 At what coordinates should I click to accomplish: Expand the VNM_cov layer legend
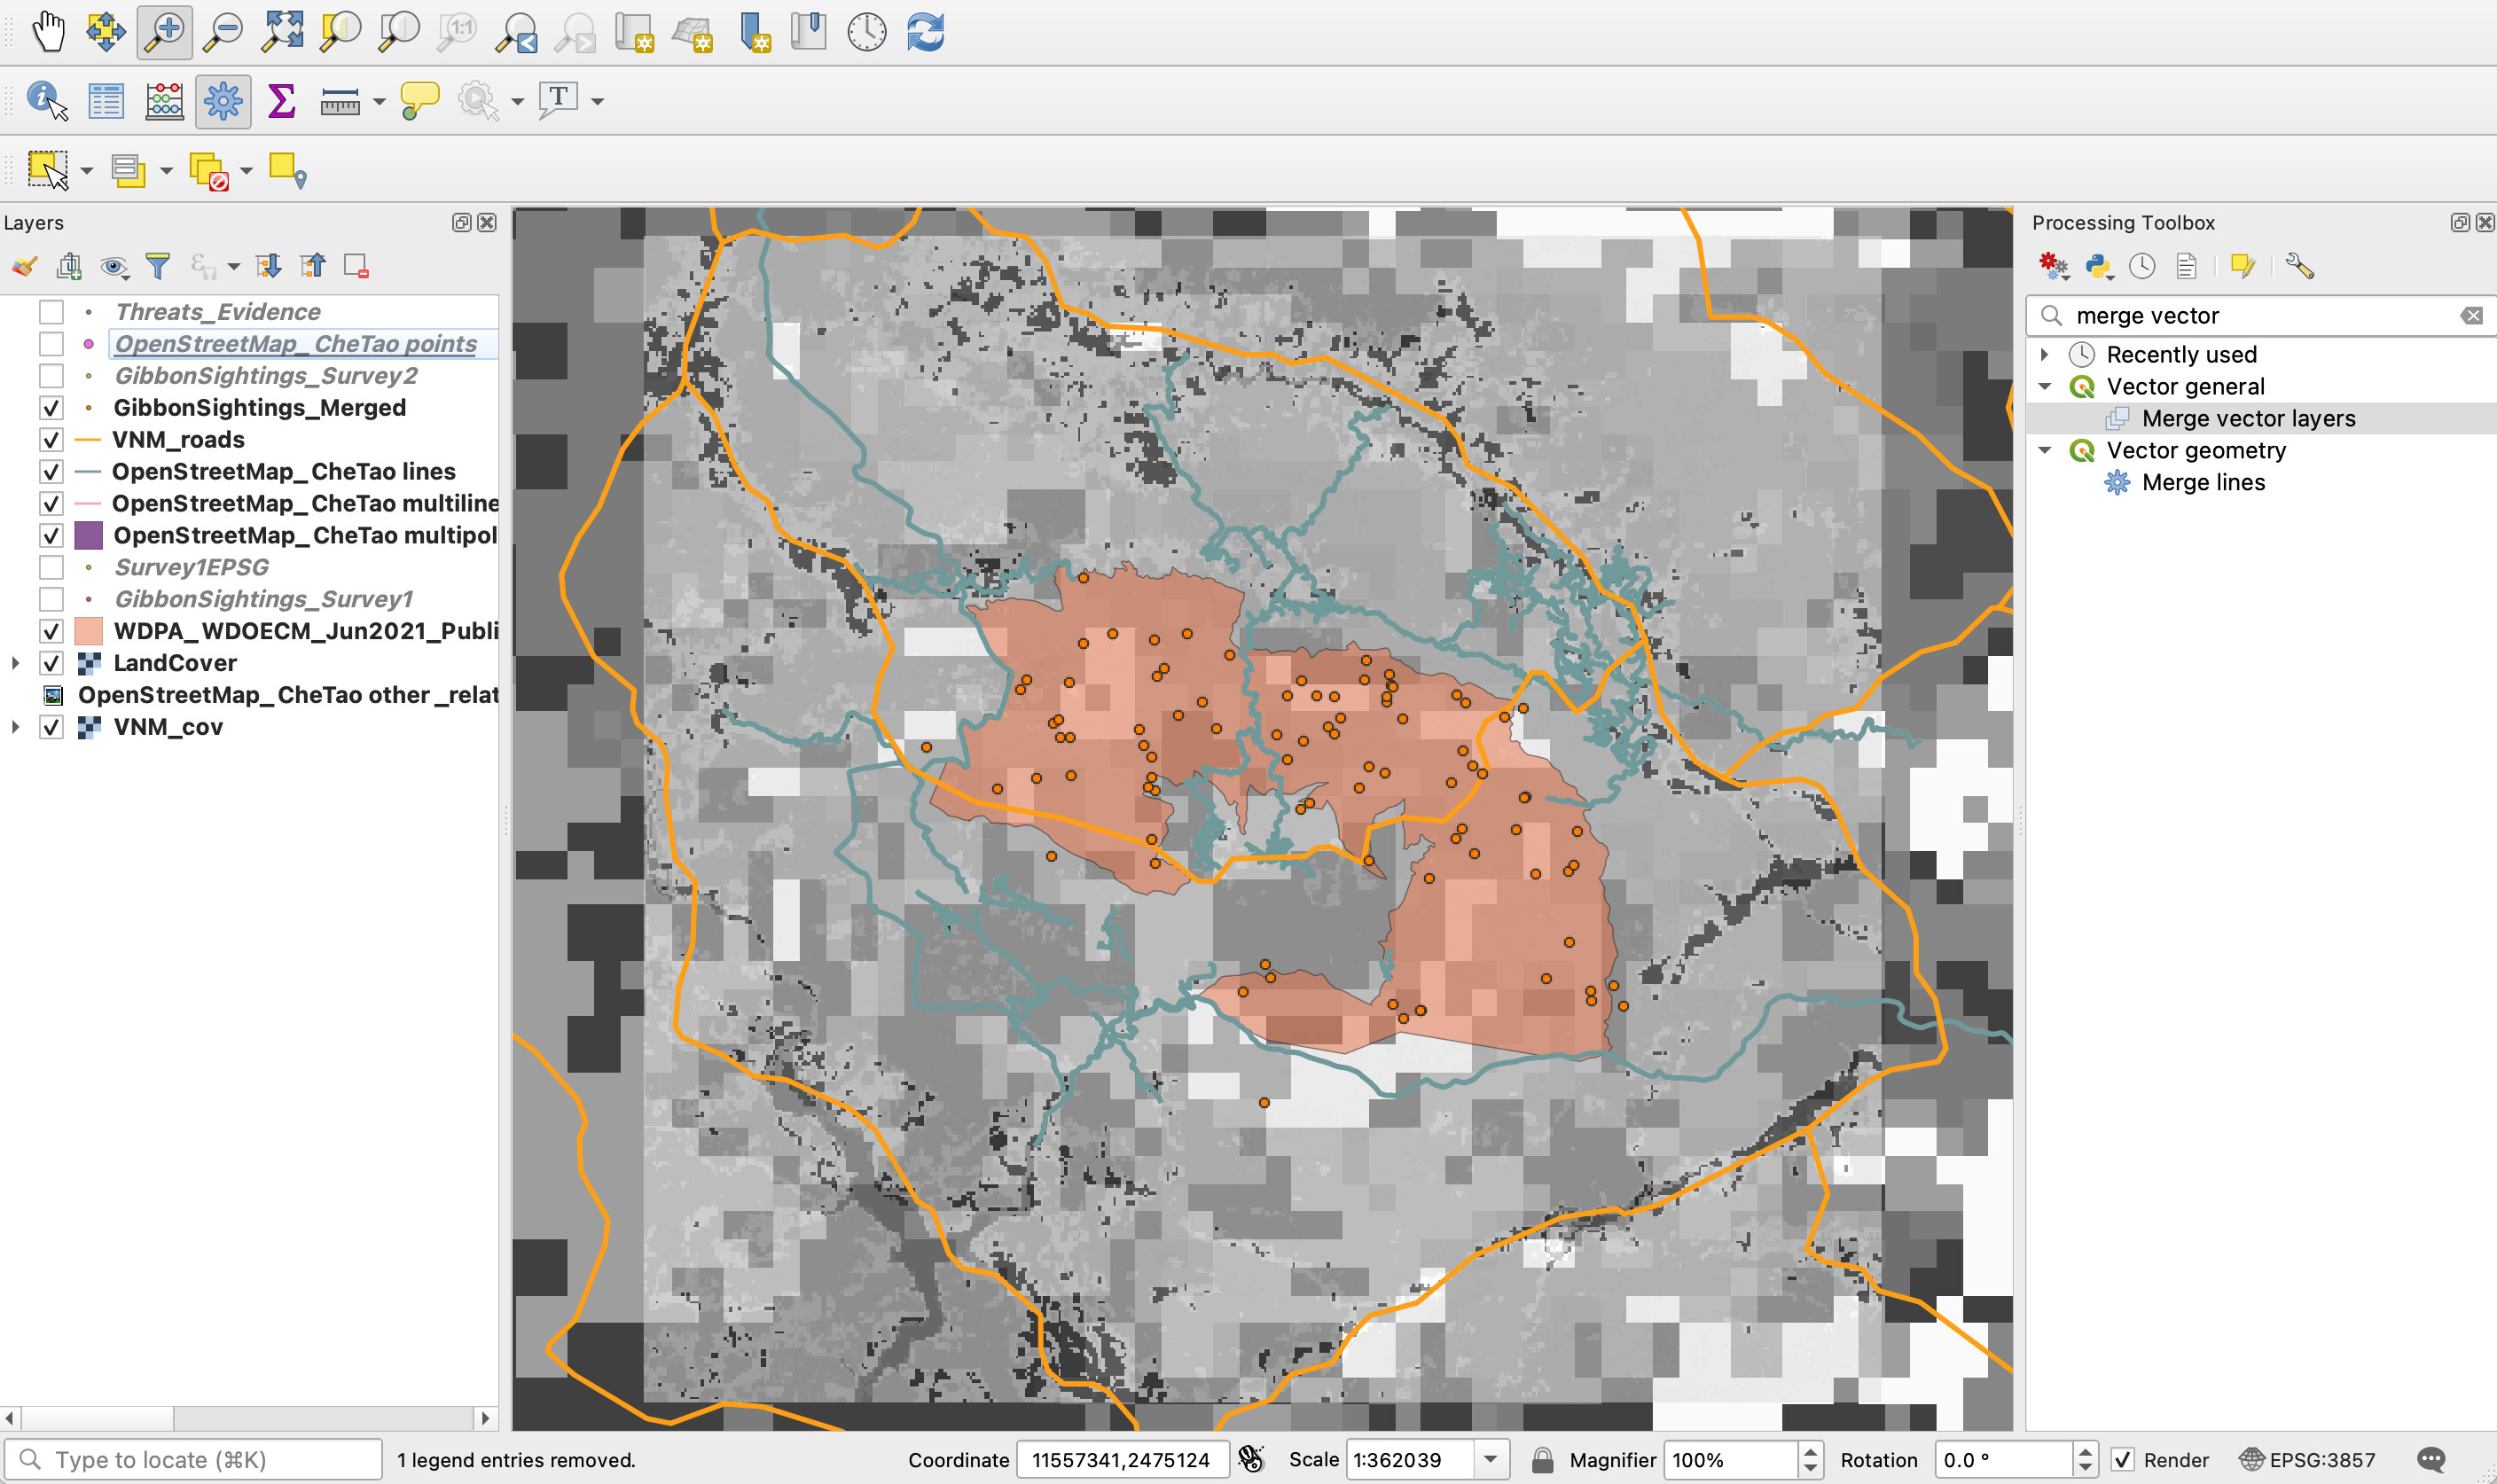tap(15, 727)
